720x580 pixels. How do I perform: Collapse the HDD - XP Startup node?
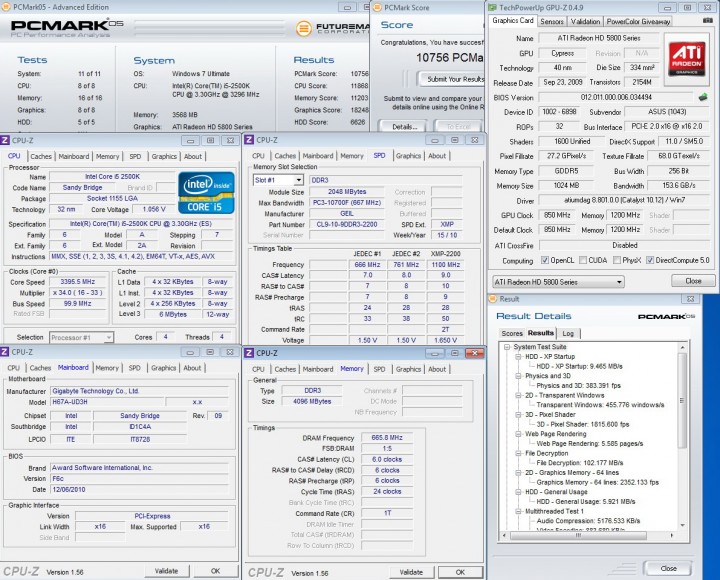518,357
